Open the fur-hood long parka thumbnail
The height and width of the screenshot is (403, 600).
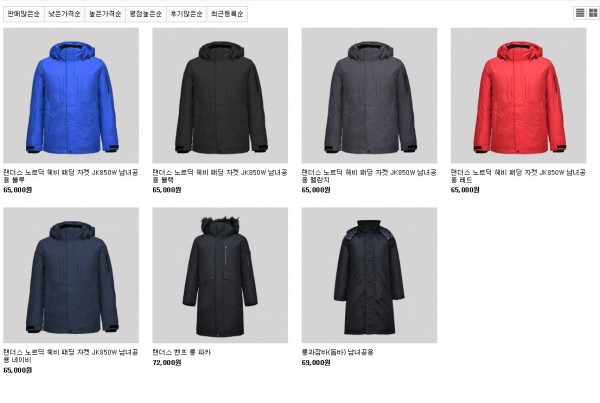(x=220, y=276)
